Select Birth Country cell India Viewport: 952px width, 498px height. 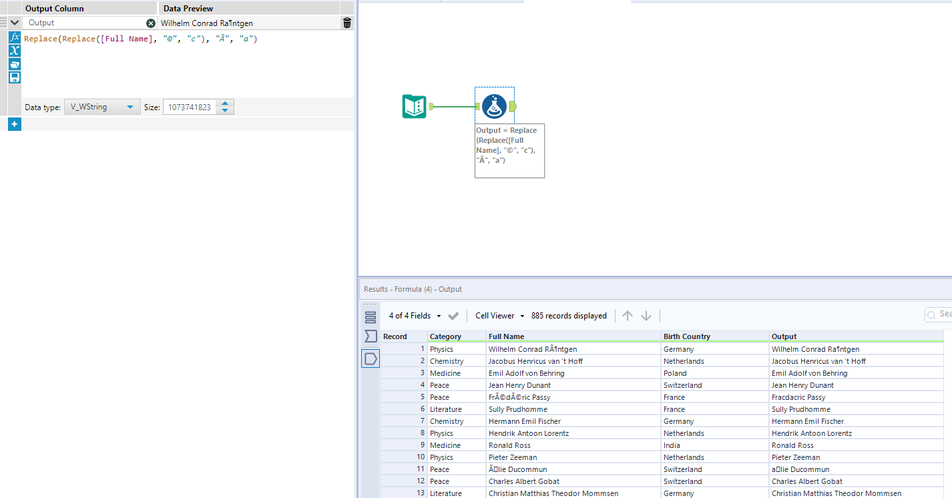click(715, 445)
